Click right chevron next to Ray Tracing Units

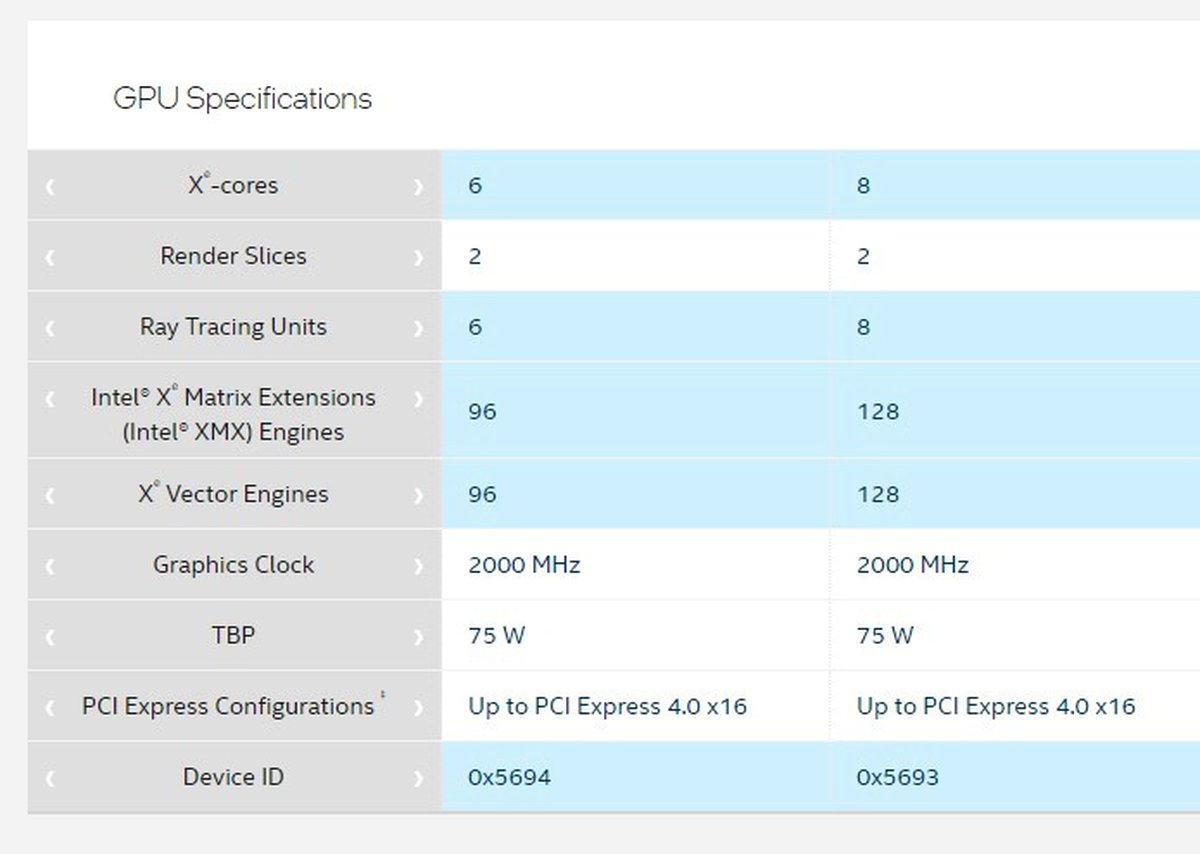click(x=418, y=328)
